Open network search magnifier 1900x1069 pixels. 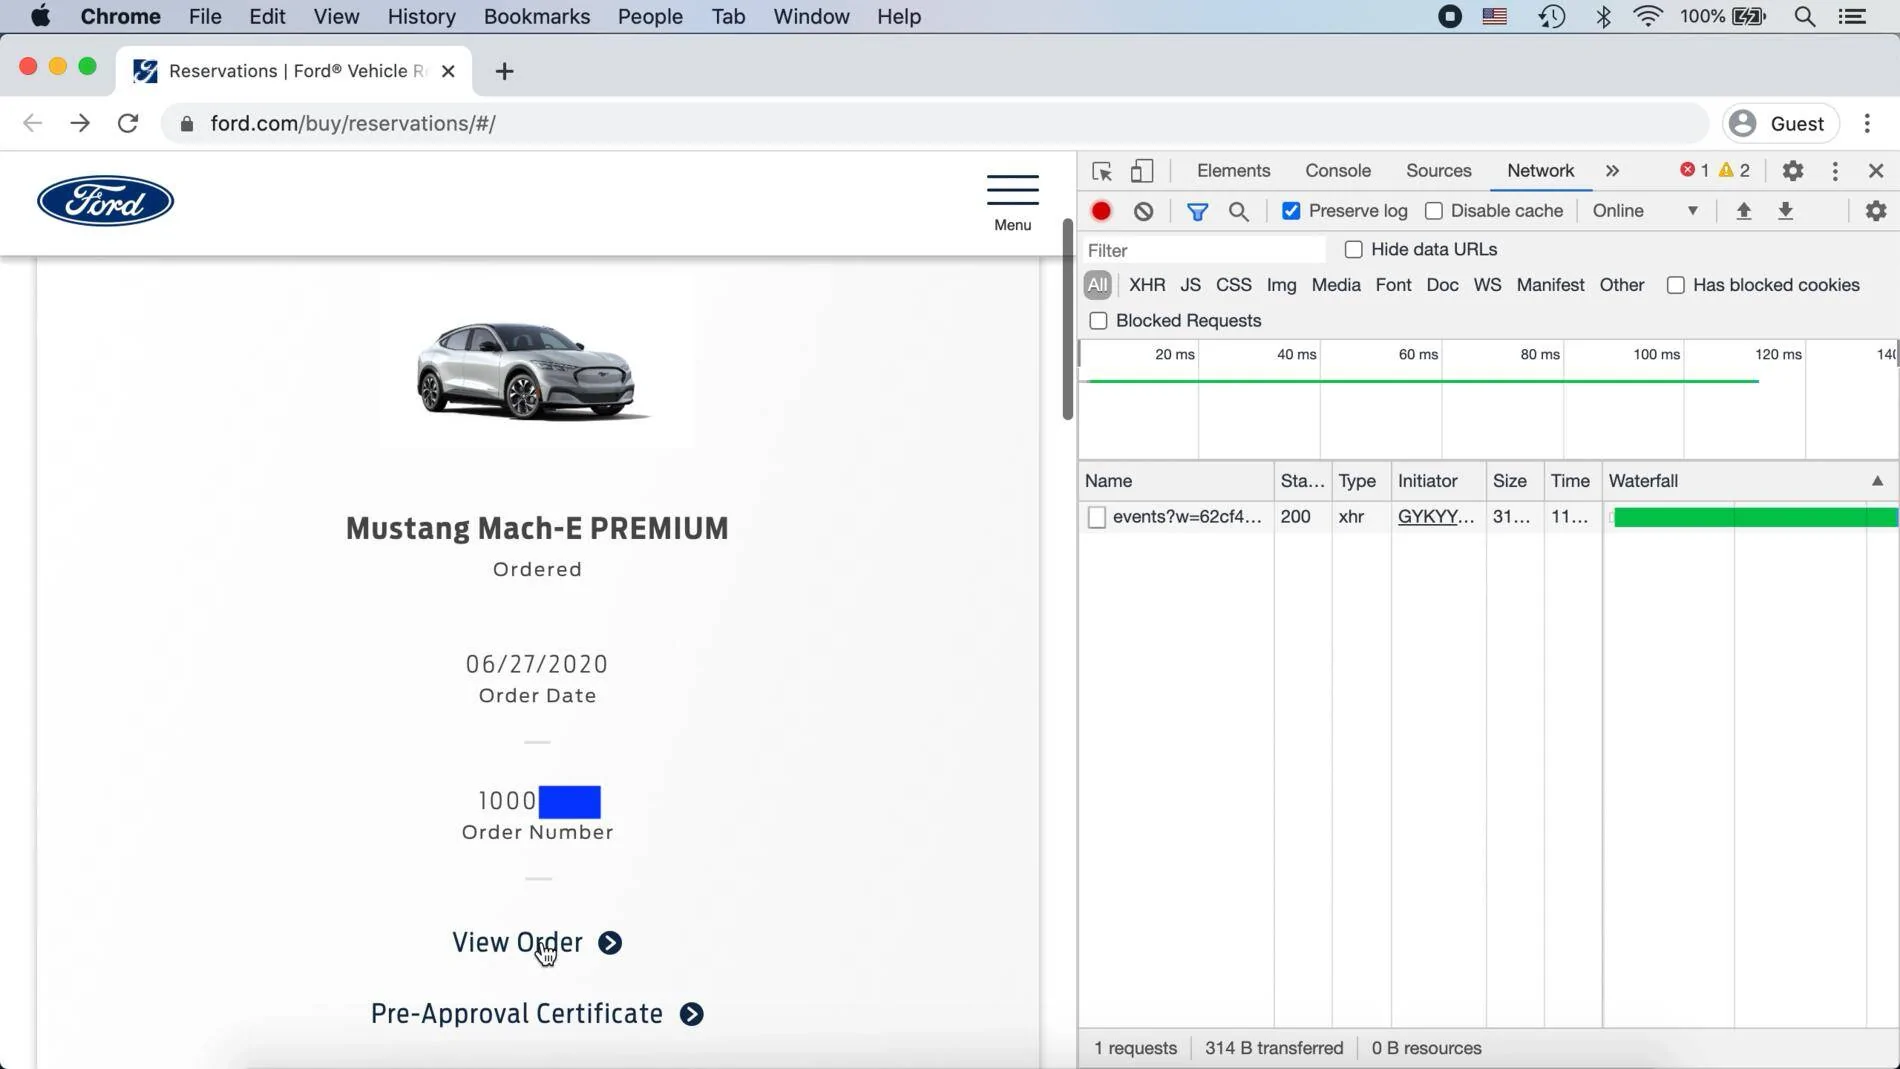tap(1239, 211)
